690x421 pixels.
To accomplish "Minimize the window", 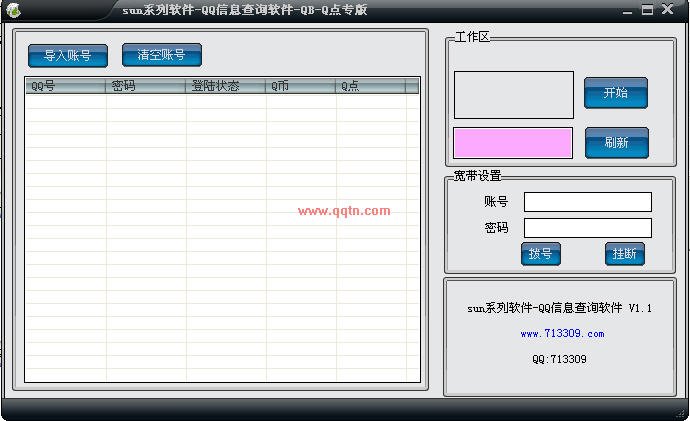I will pos(628,11).
